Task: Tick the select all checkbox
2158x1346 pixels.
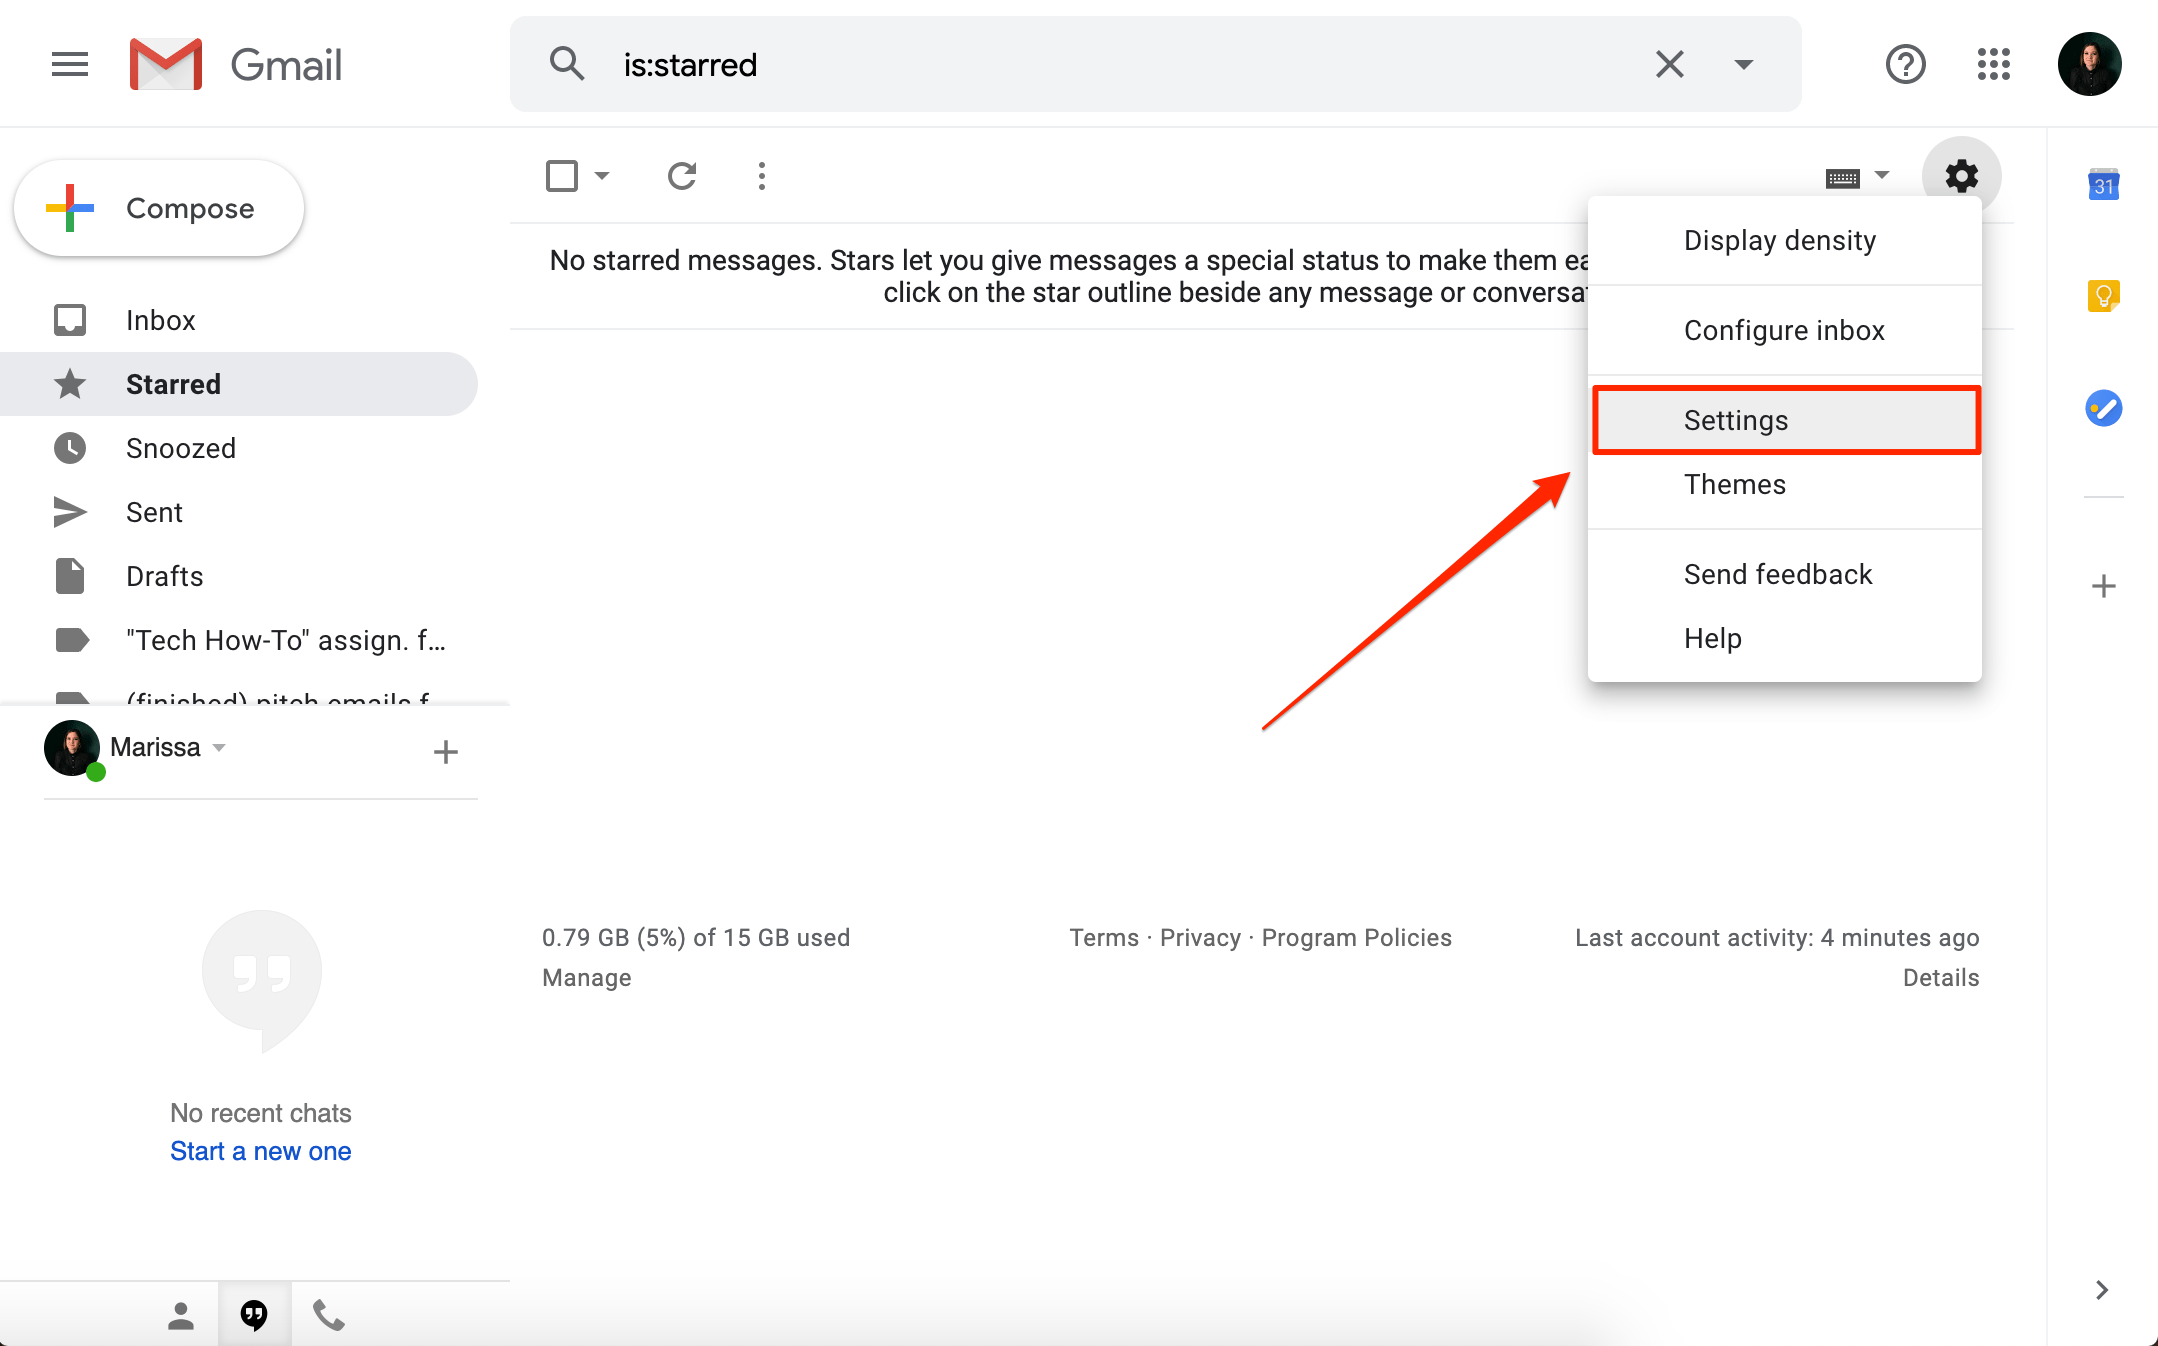Action: click(x=562, y=176)
